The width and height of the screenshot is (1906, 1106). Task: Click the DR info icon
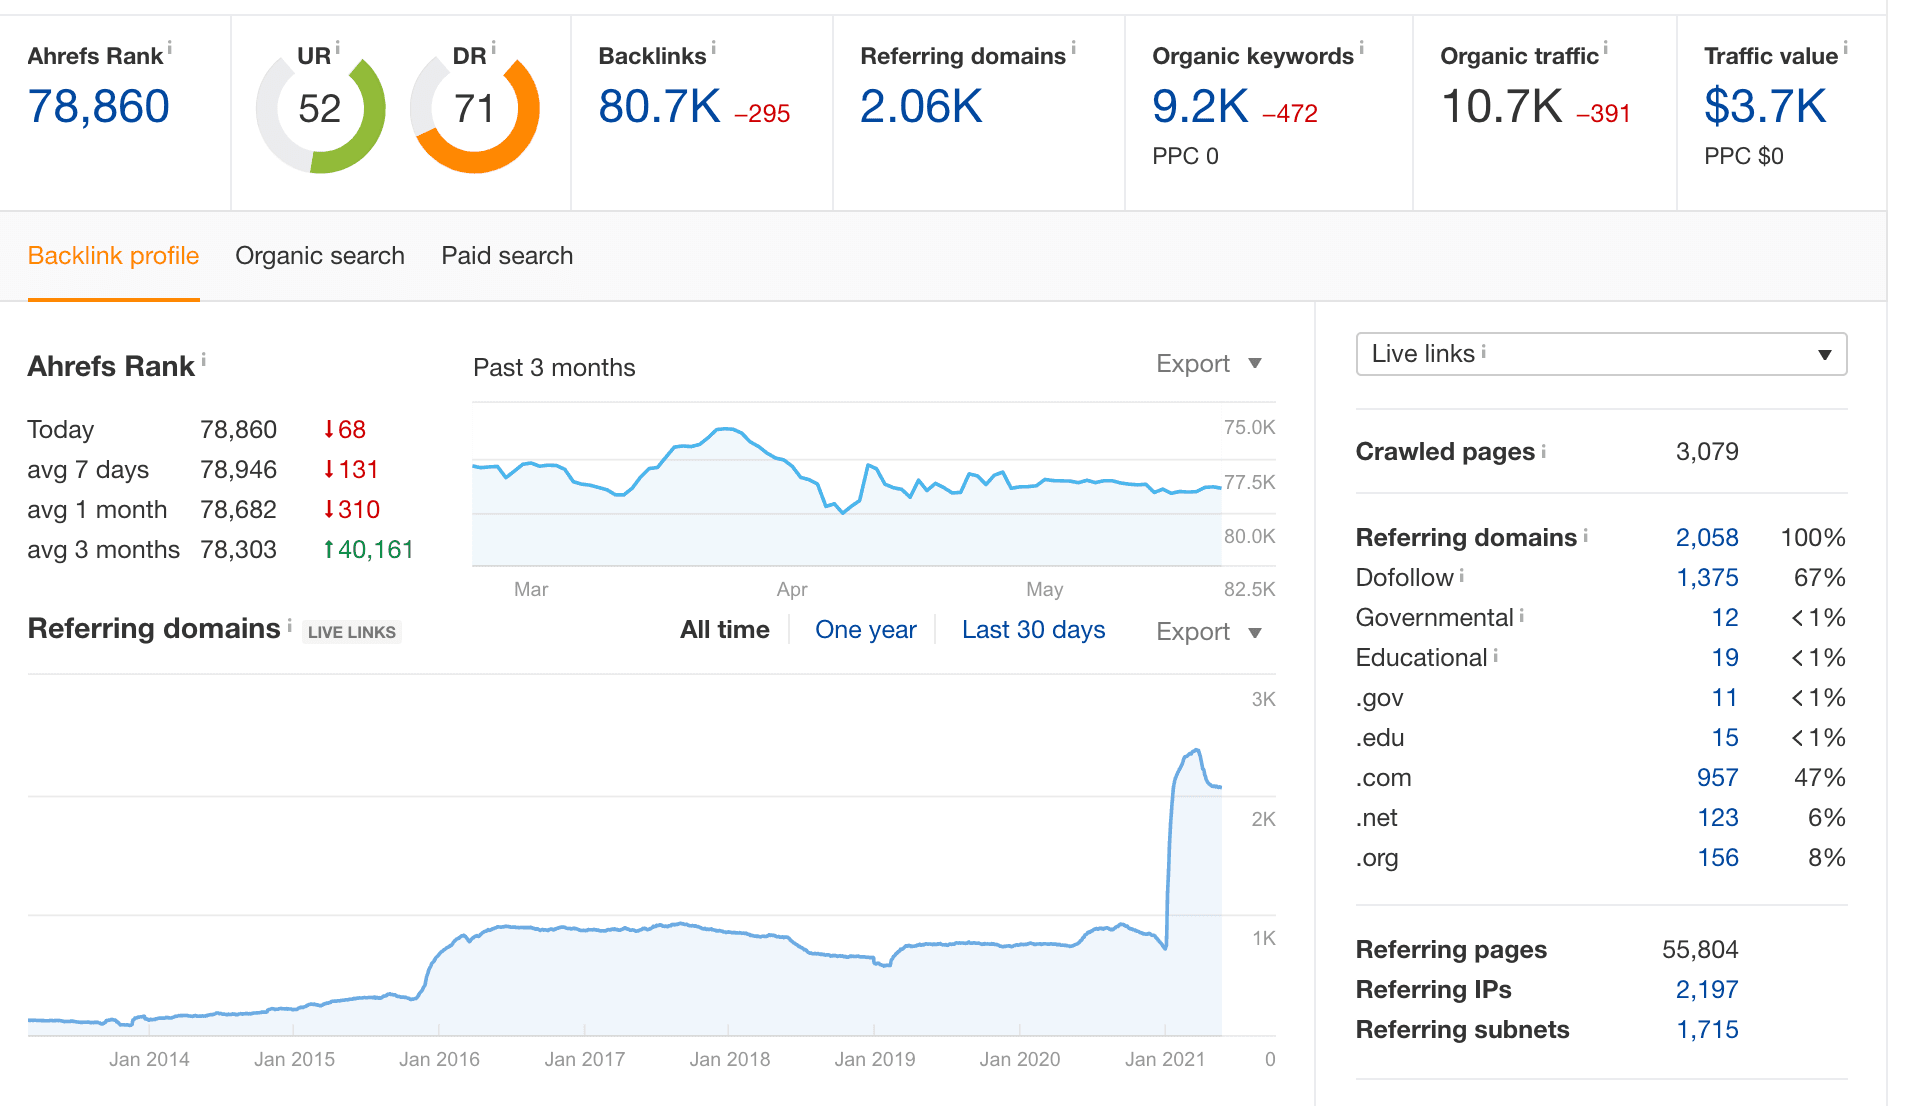[x=493, y=48]
